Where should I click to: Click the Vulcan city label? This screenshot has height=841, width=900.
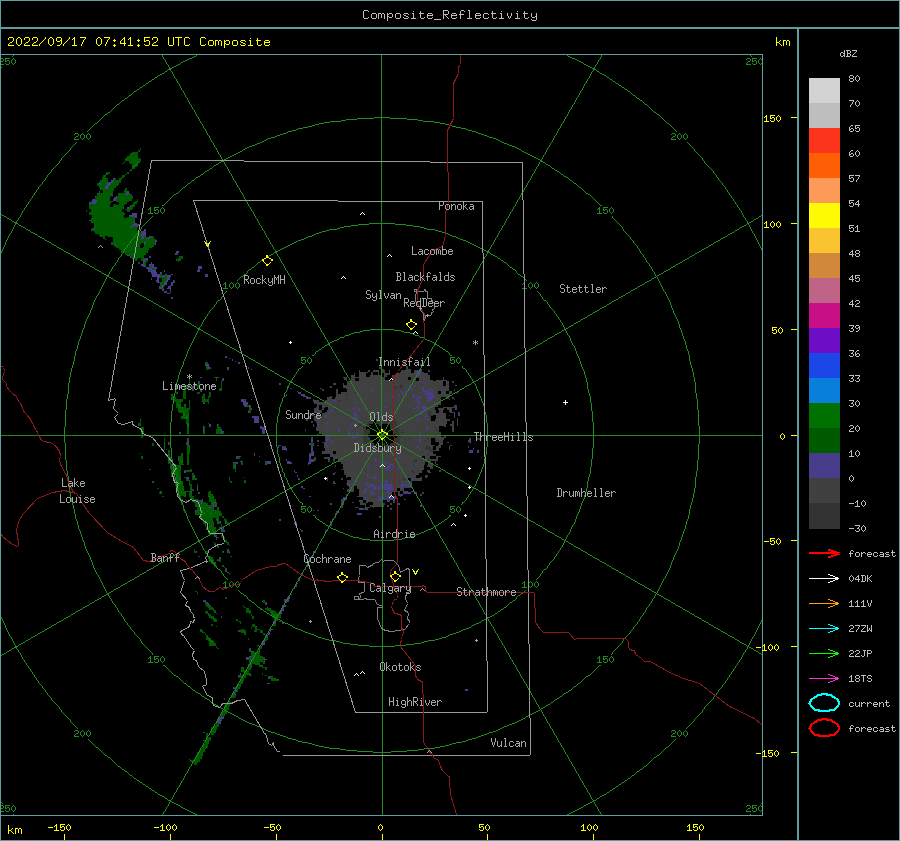pos(509,743)
